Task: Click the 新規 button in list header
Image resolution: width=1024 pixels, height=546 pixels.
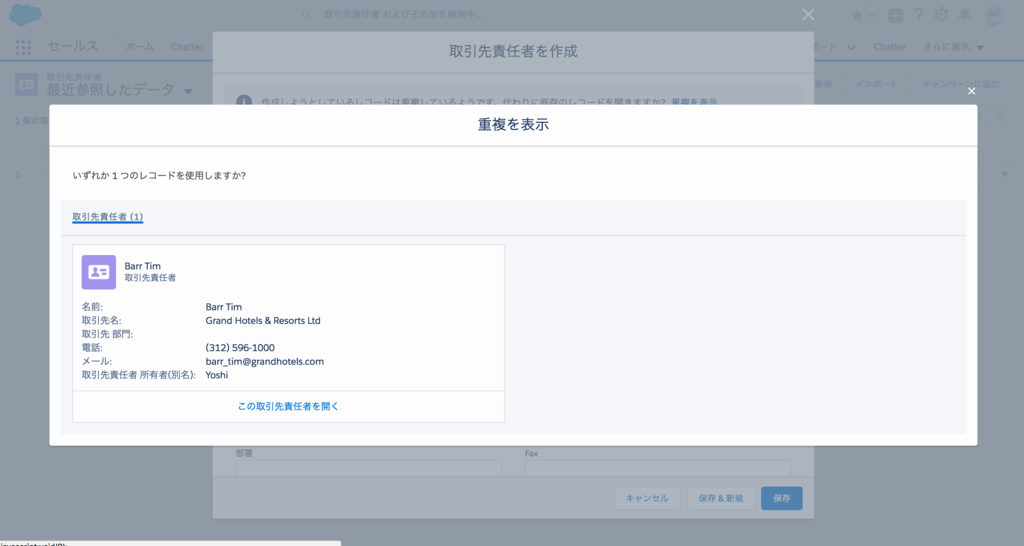Action: click(x=824, y=84)
